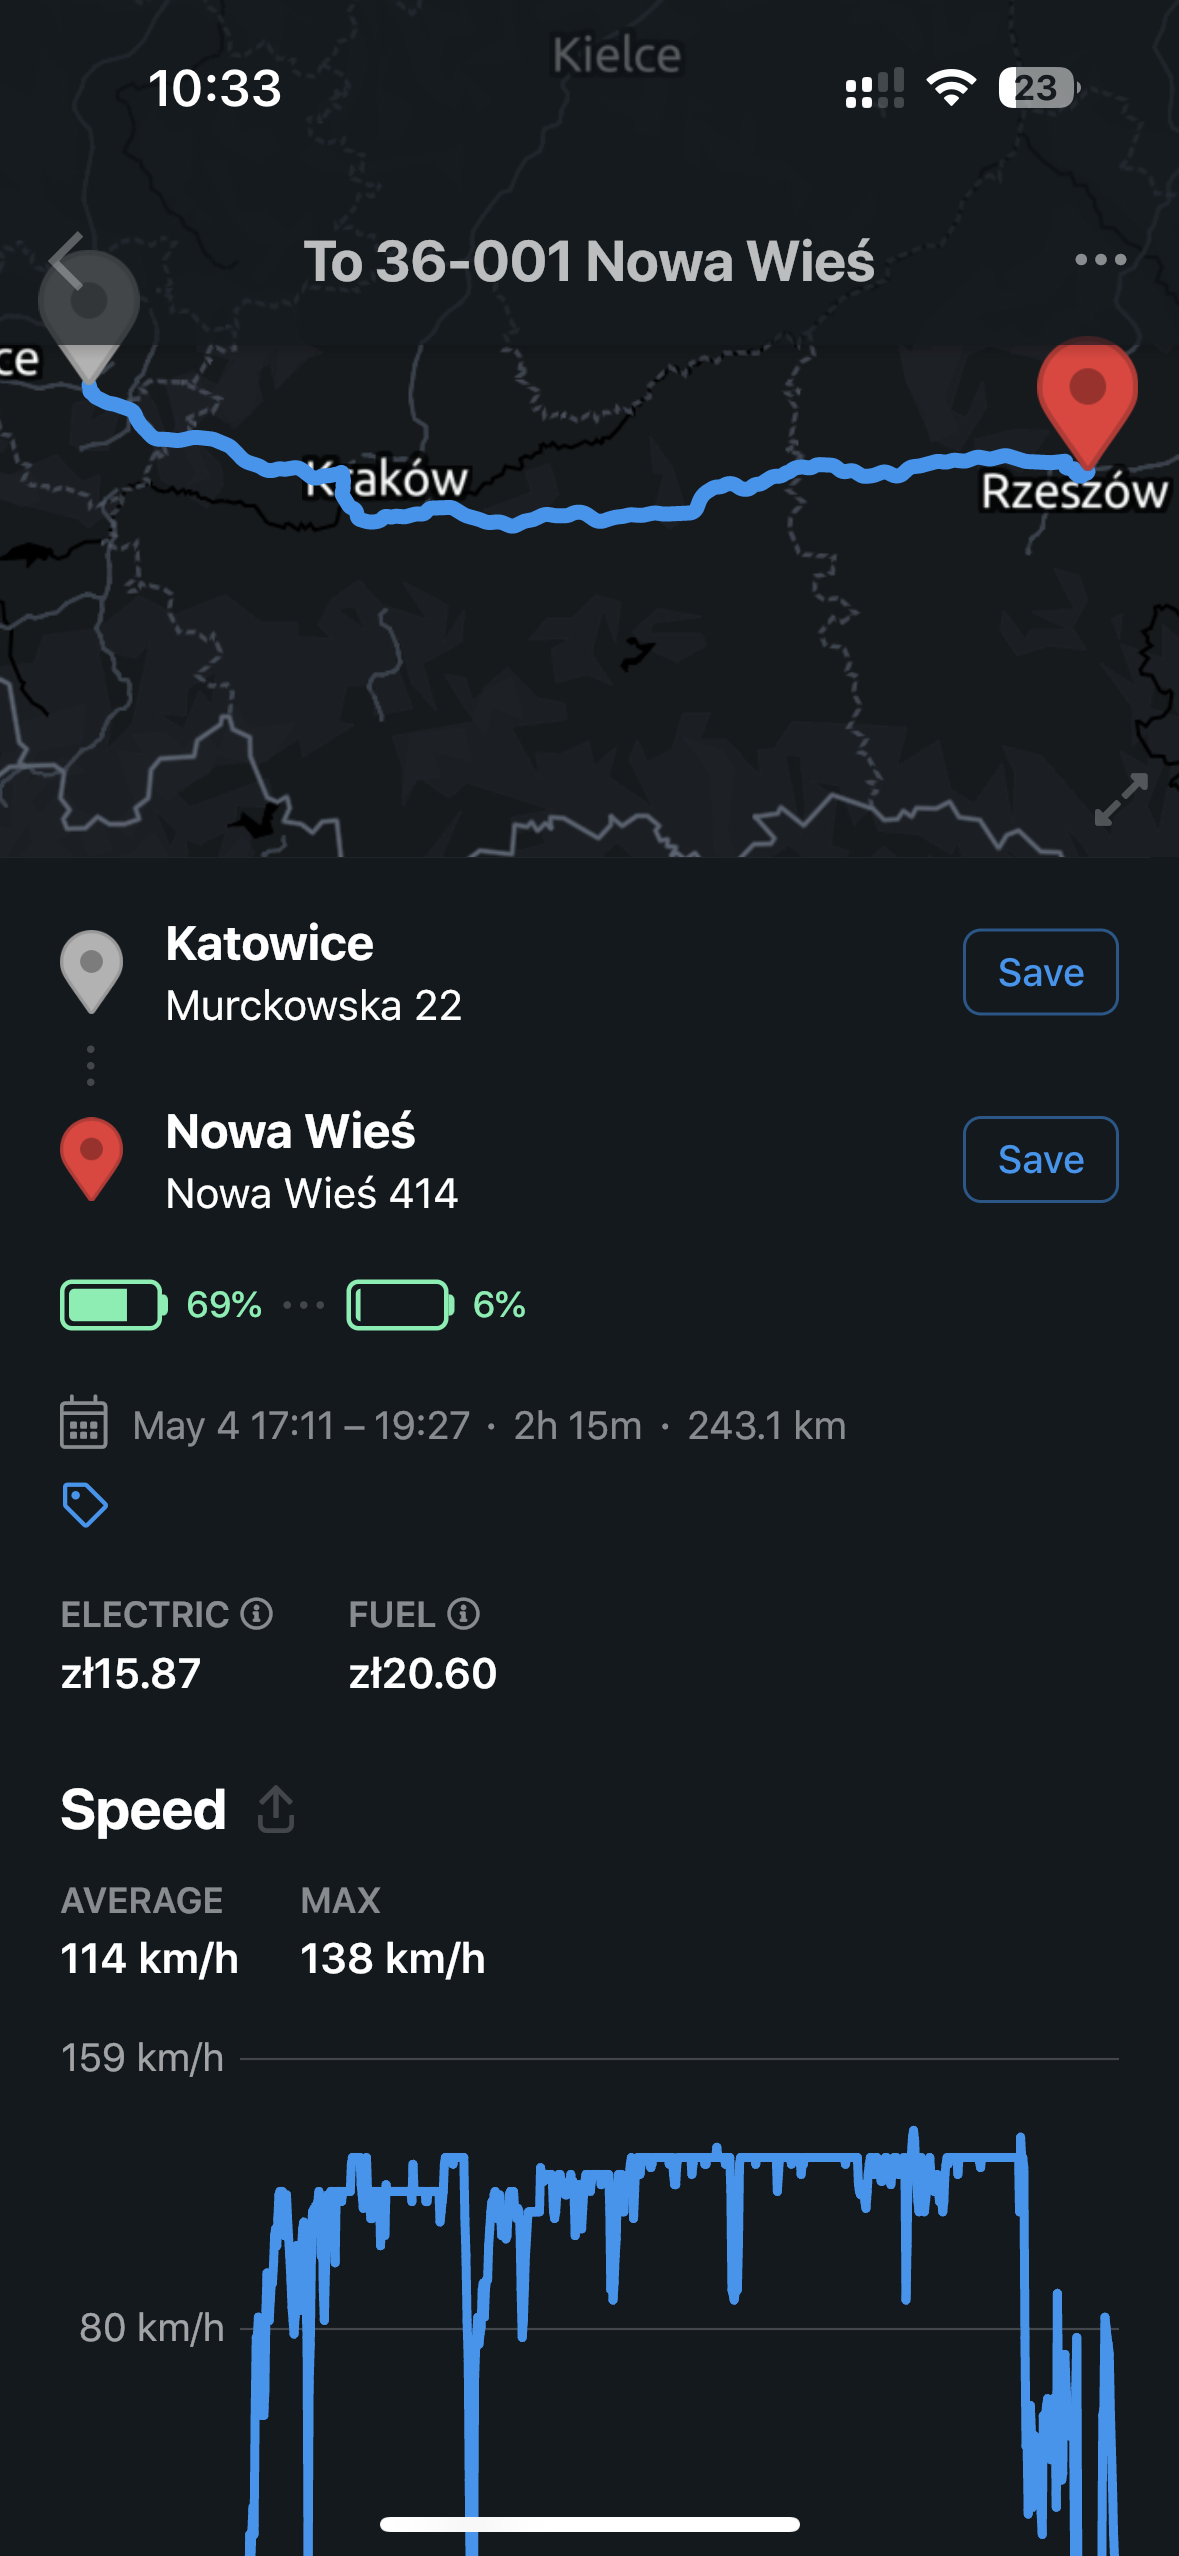Tap the iOS home indicator bar
This screenshot has height=2556, width=1179.
click(589, 2524)
